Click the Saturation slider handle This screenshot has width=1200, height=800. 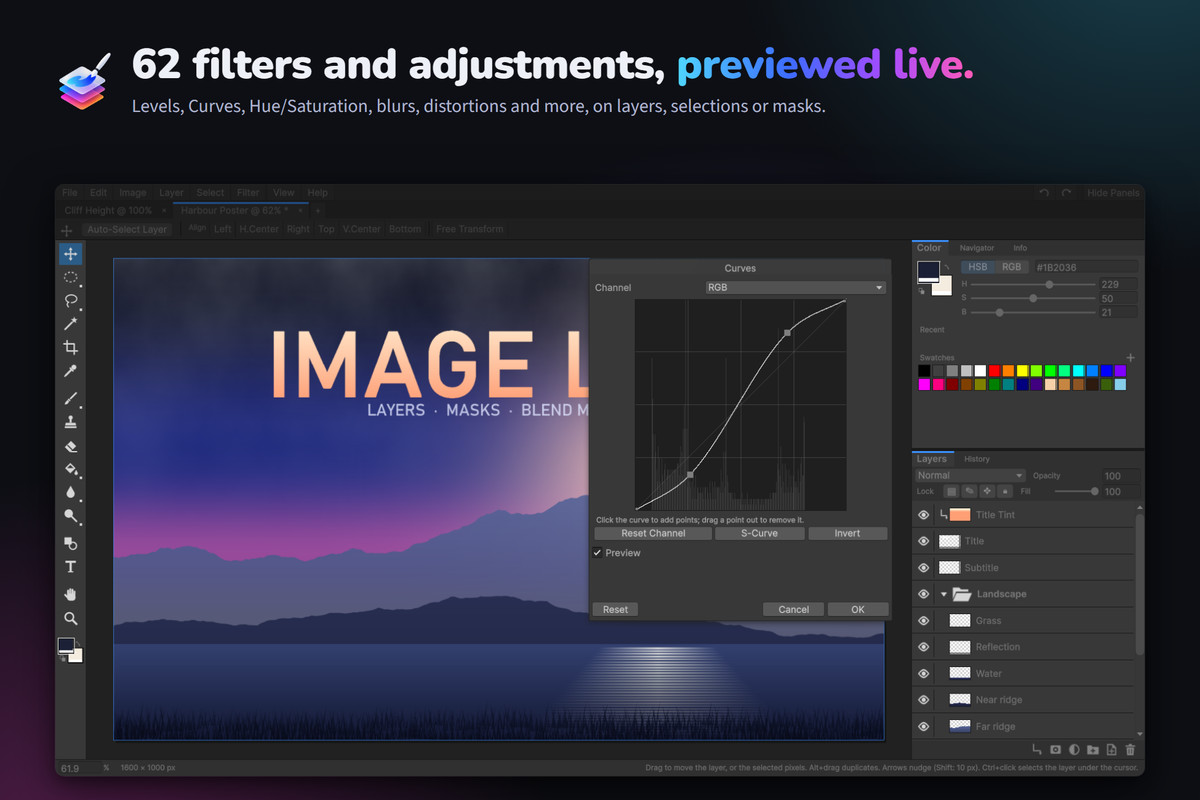click(x=1033, y=299)
